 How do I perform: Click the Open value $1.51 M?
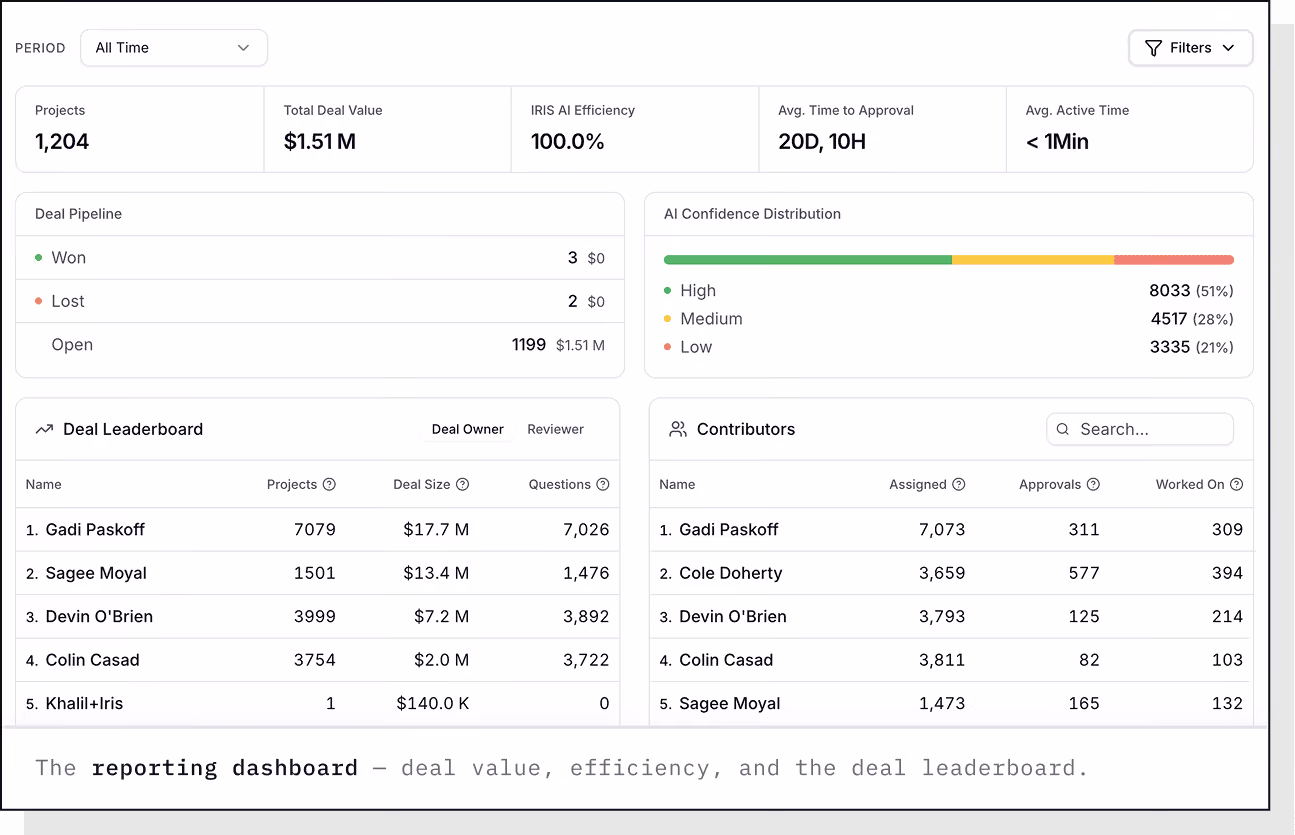tap(580, 345)
